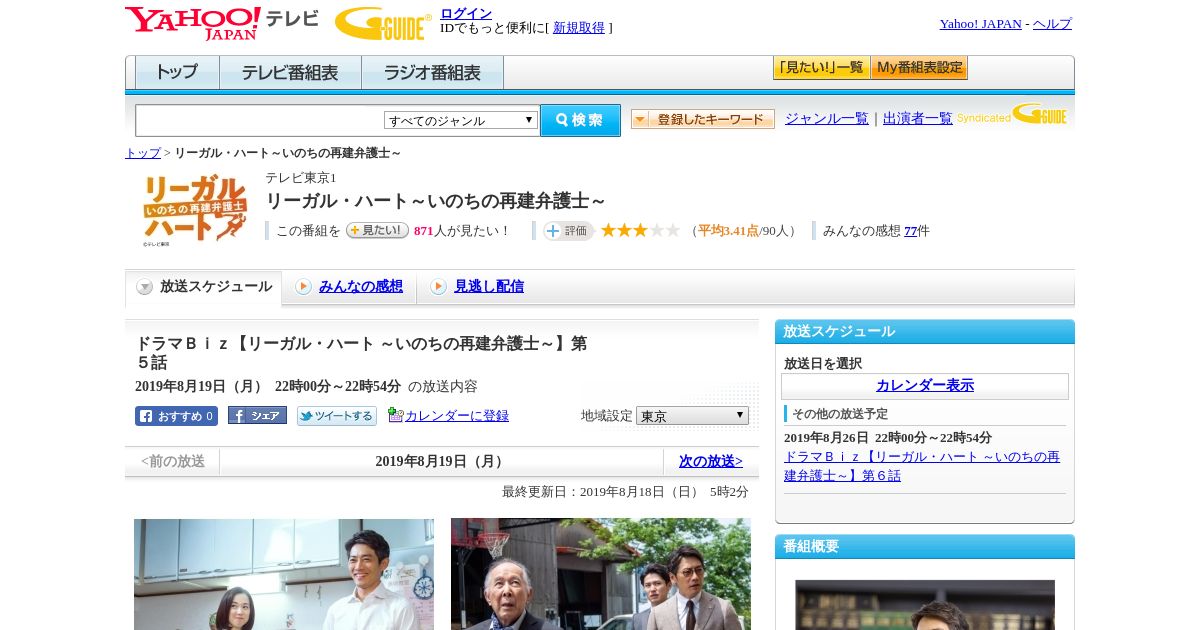Click the ツイートする Twitter button
This screenshot has width=1200, height=630.
point(337,416)
